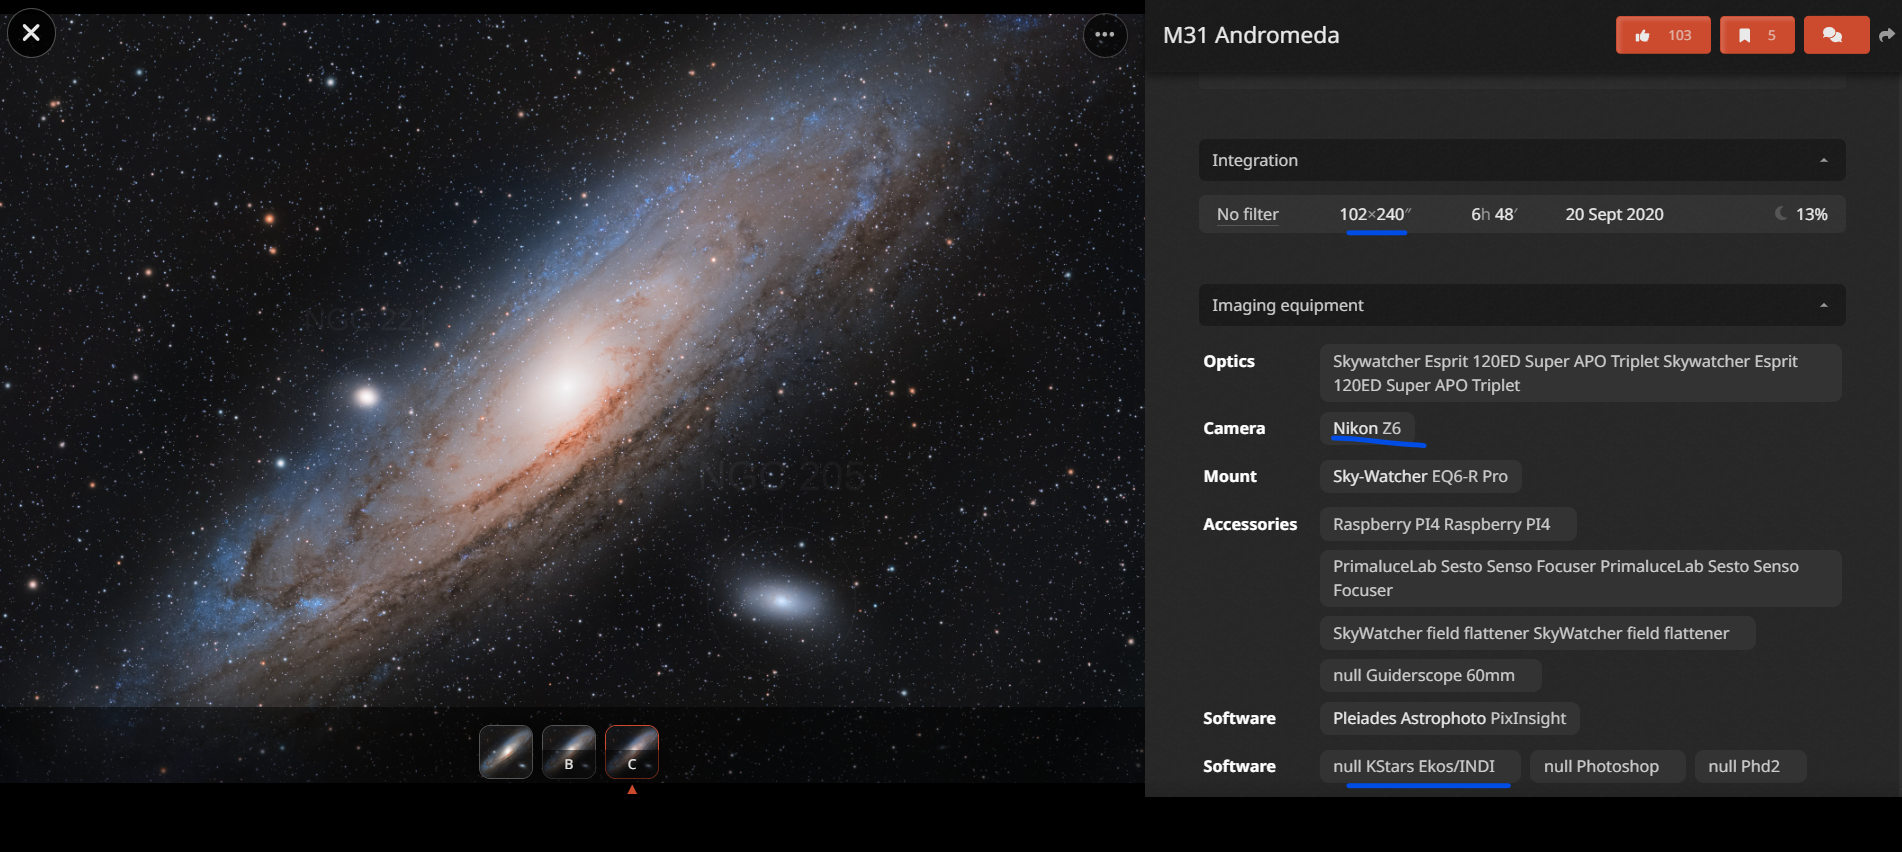Open the SkyWatcher field flattener entry

click(x=1537, y=633)
